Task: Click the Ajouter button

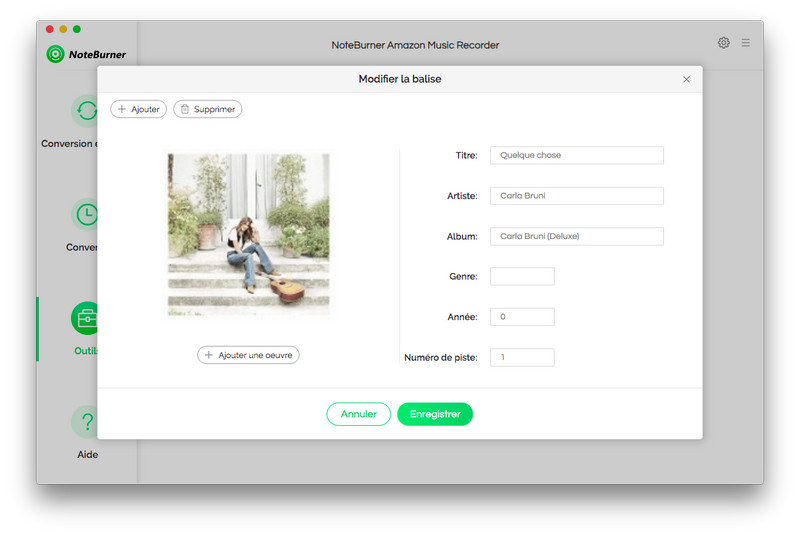Action: (x=138, y=109)
